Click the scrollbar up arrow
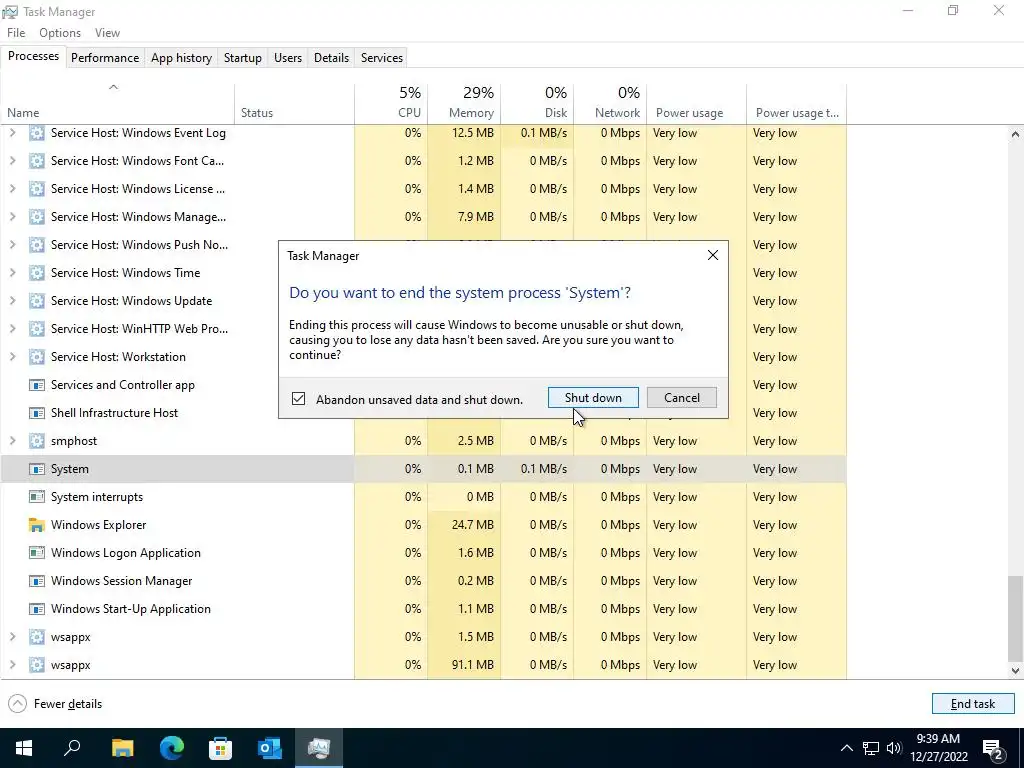The image size is (1024, 768). point(1015,134)
